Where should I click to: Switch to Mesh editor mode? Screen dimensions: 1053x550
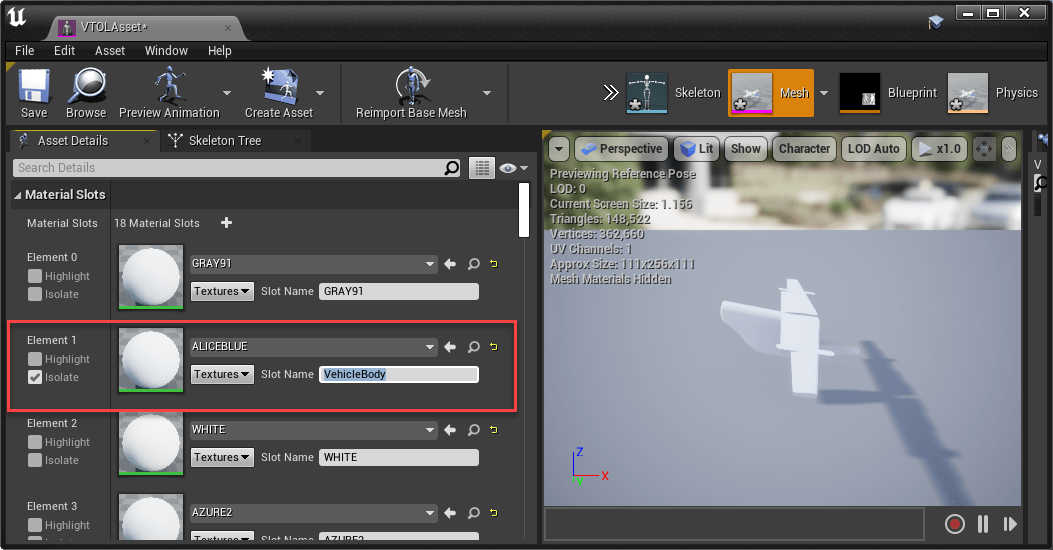pyautogui.click(x=771, y=93)
